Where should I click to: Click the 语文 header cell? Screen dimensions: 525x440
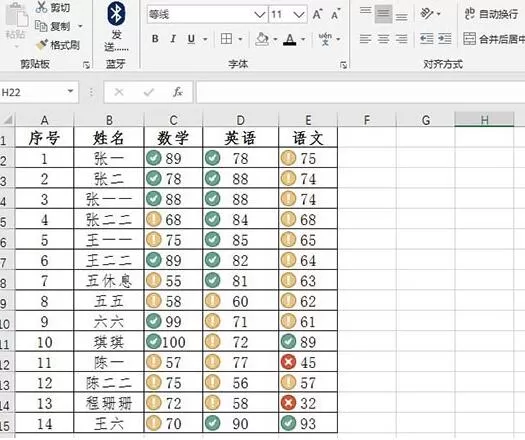[308, 137]
